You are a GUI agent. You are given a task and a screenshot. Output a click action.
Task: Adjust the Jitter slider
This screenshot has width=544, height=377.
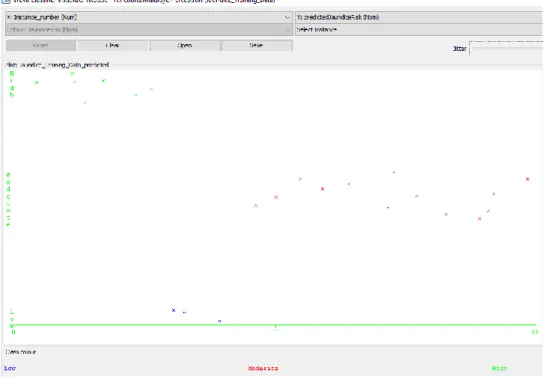click(x=506, y=49)
